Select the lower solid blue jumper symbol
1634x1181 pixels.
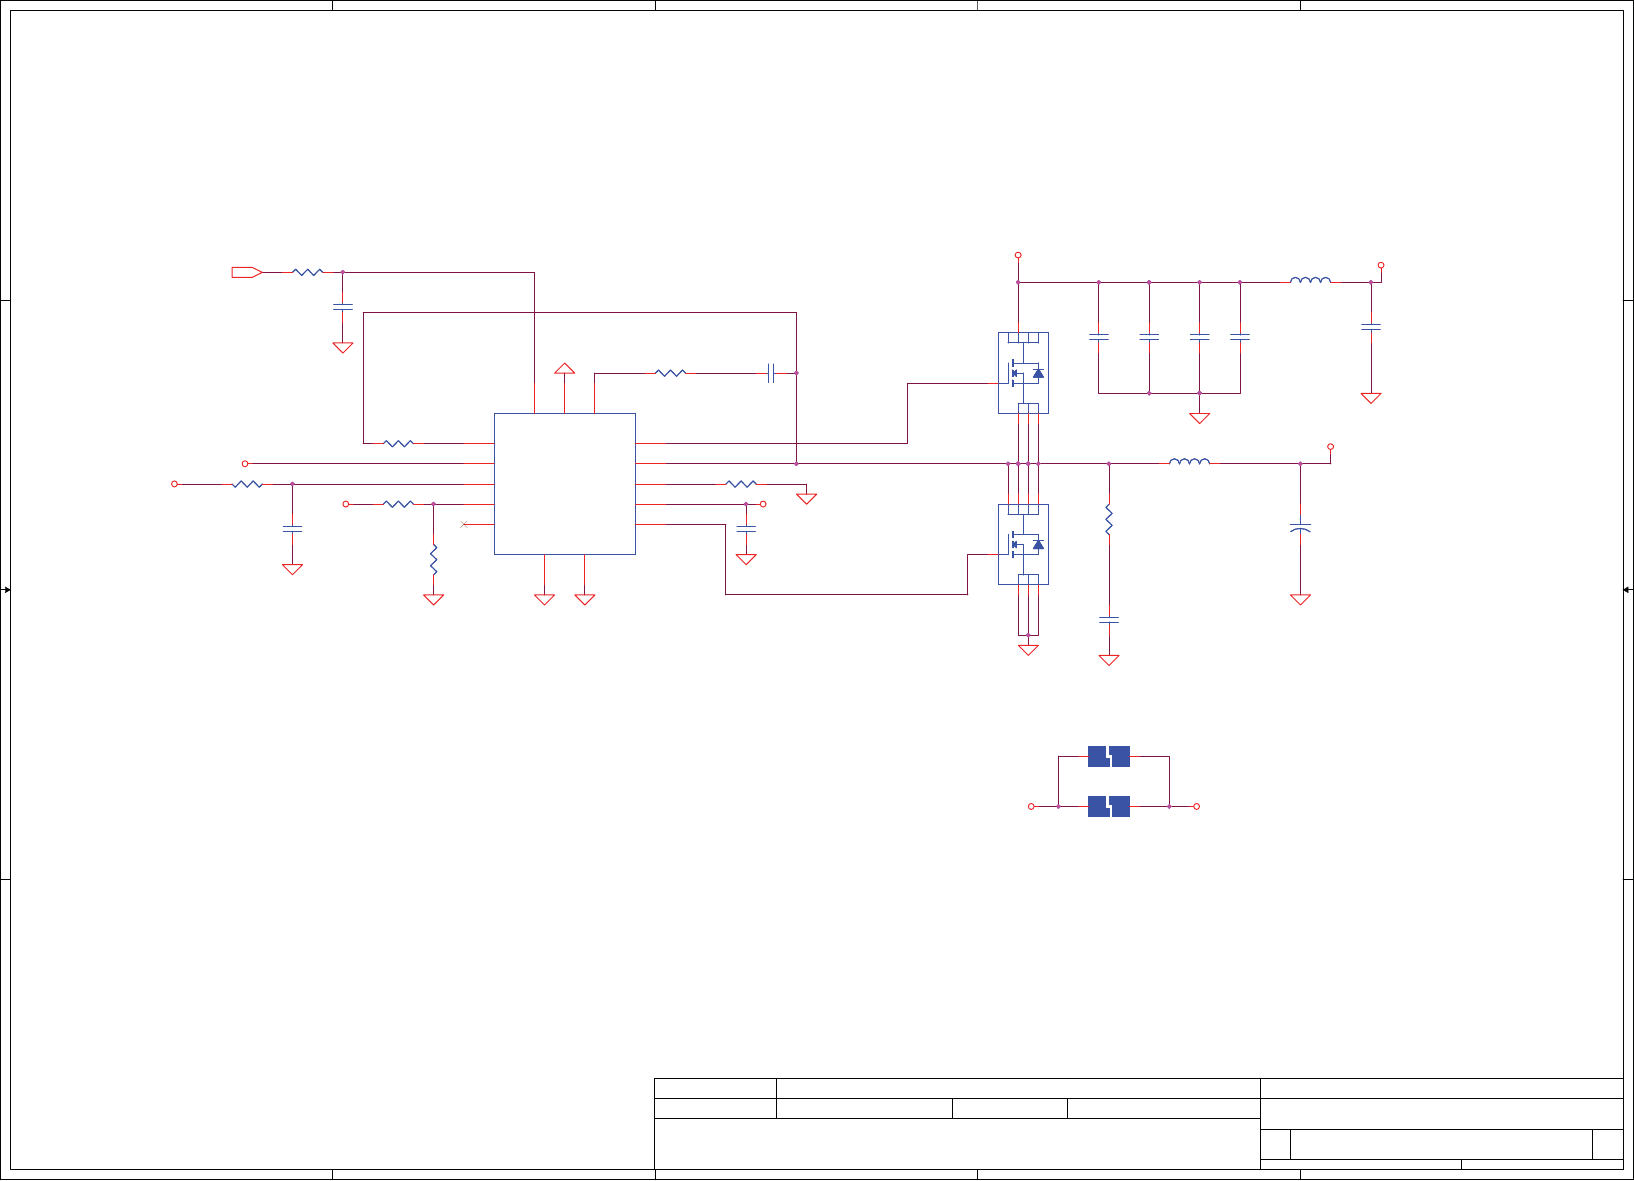click(x=1109, y=806)
